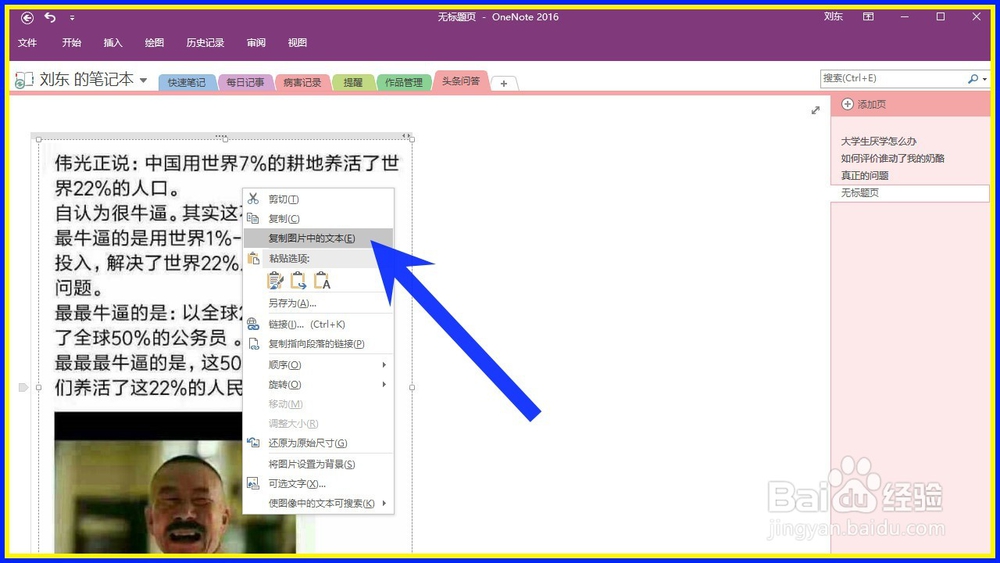
Task: Click the note container top drag handle
Action: [x=221, y=136]
